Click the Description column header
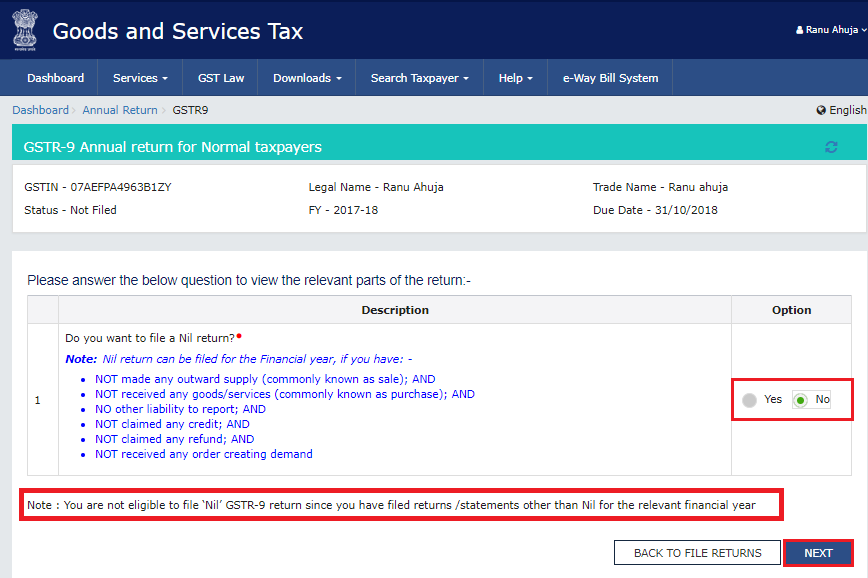The height and width of the screenshot is (578, 868). (395, 310)
